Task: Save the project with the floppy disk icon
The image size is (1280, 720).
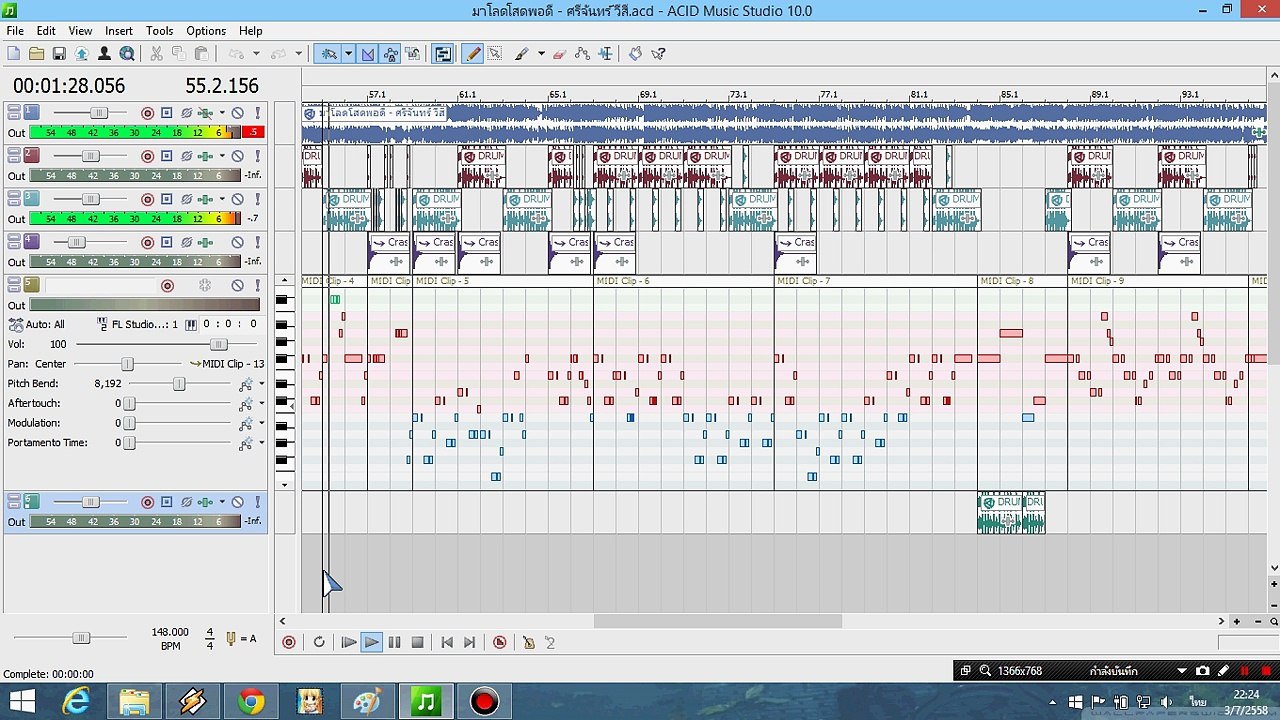Action: (59, 54)
